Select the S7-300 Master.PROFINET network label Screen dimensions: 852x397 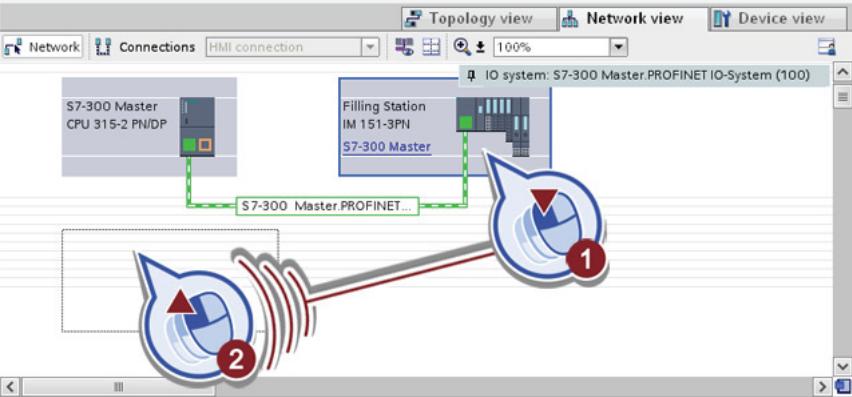pyautogui.click(x=327, y=206)
